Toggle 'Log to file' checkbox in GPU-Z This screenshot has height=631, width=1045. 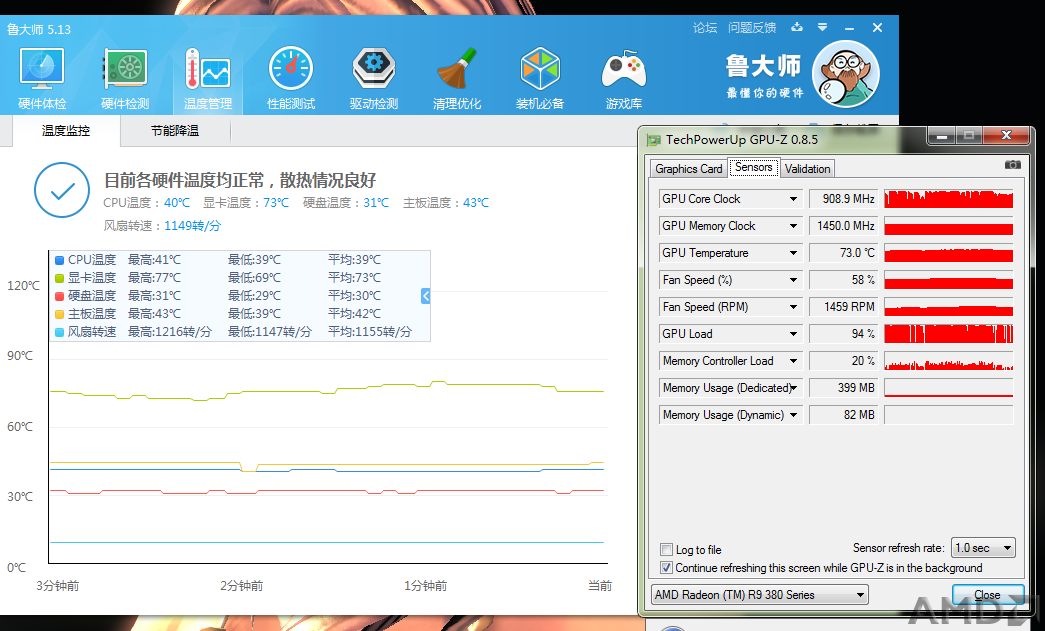coord(666,550)
